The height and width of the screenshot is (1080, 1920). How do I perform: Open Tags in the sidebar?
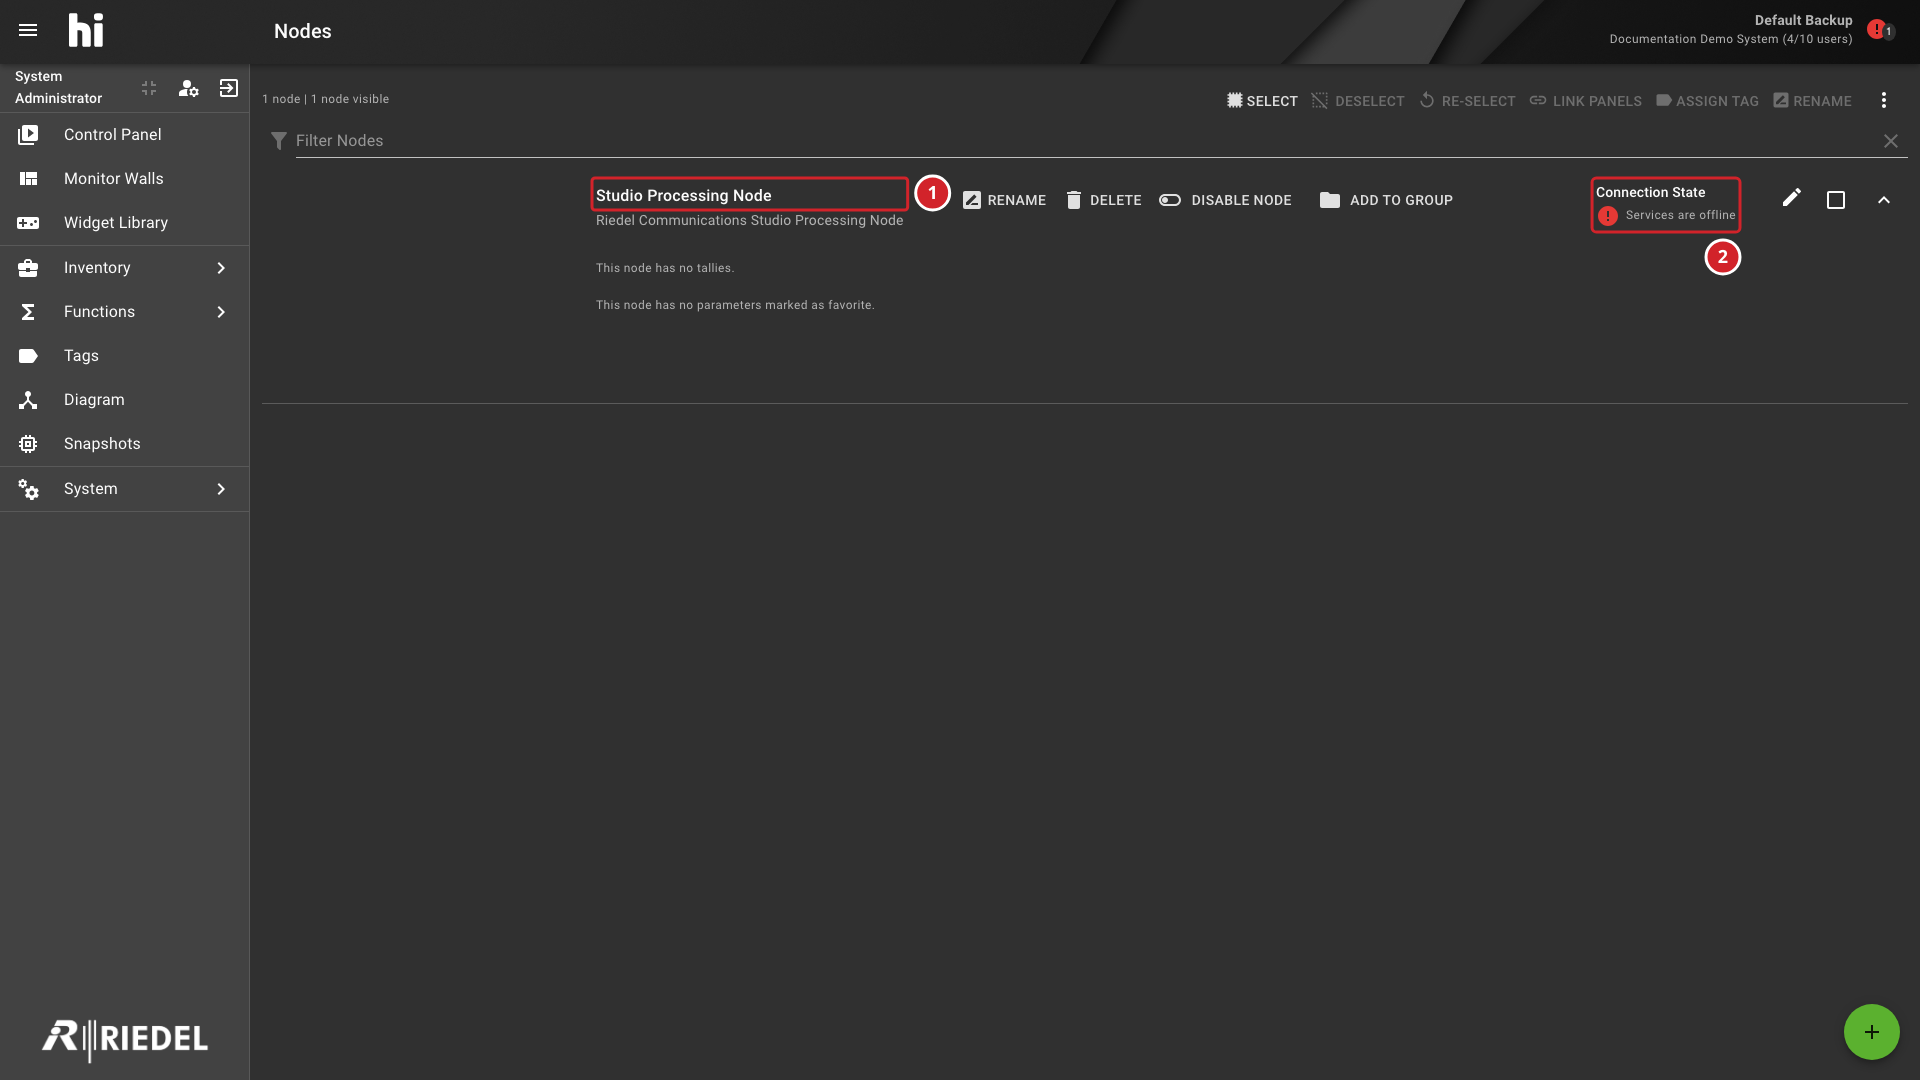click(x=124, y=355)
